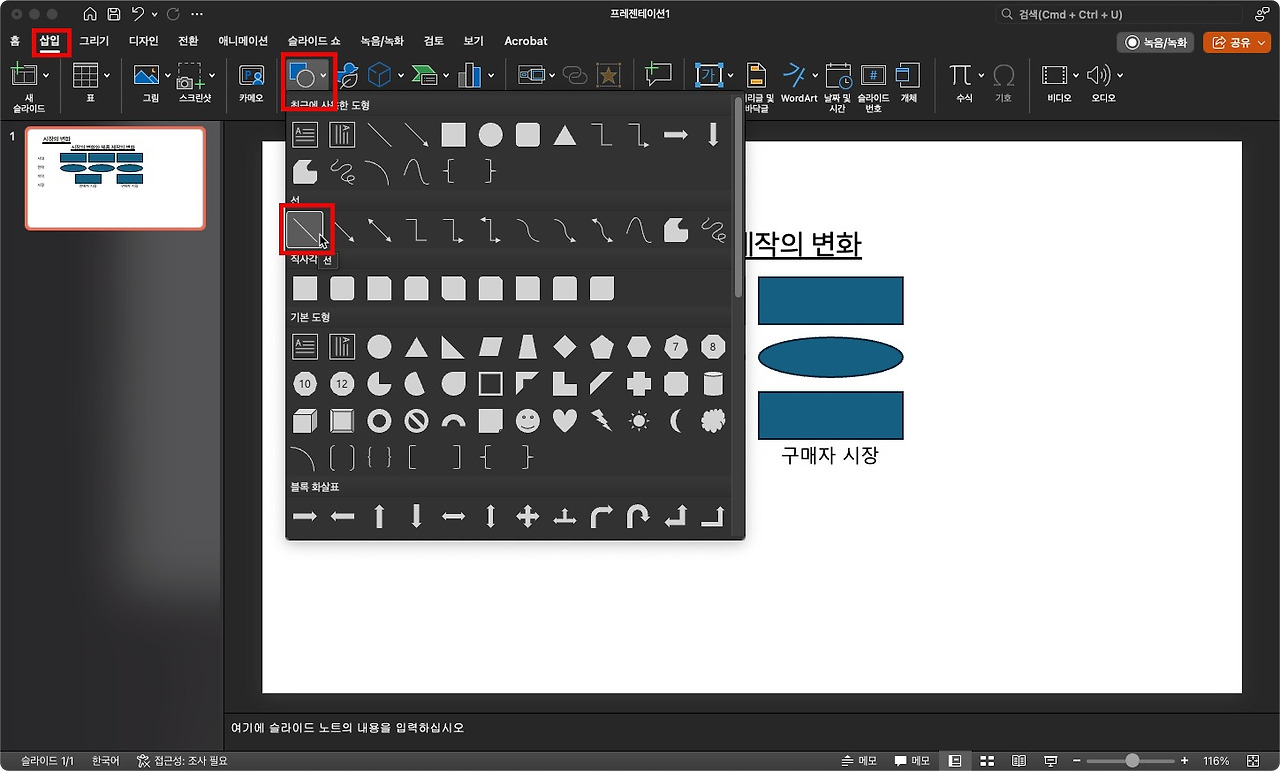Viewport: 1280px width, 771px height.
Task: Toggle comments 메모 with speech bubble icon
Action: (912, 761)
